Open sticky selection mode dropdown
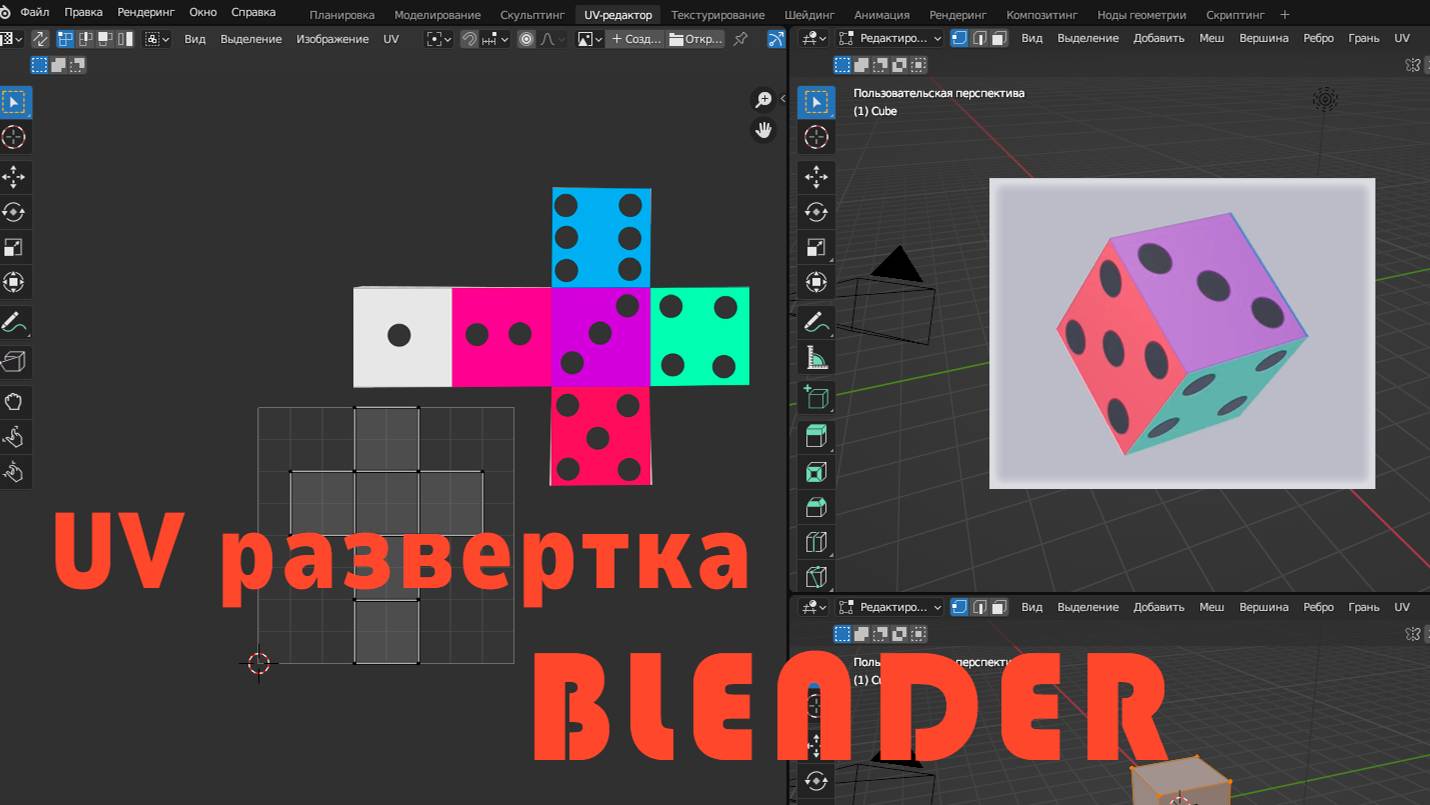The width and height of the screenshot is (1430, 805). [157, 39]
